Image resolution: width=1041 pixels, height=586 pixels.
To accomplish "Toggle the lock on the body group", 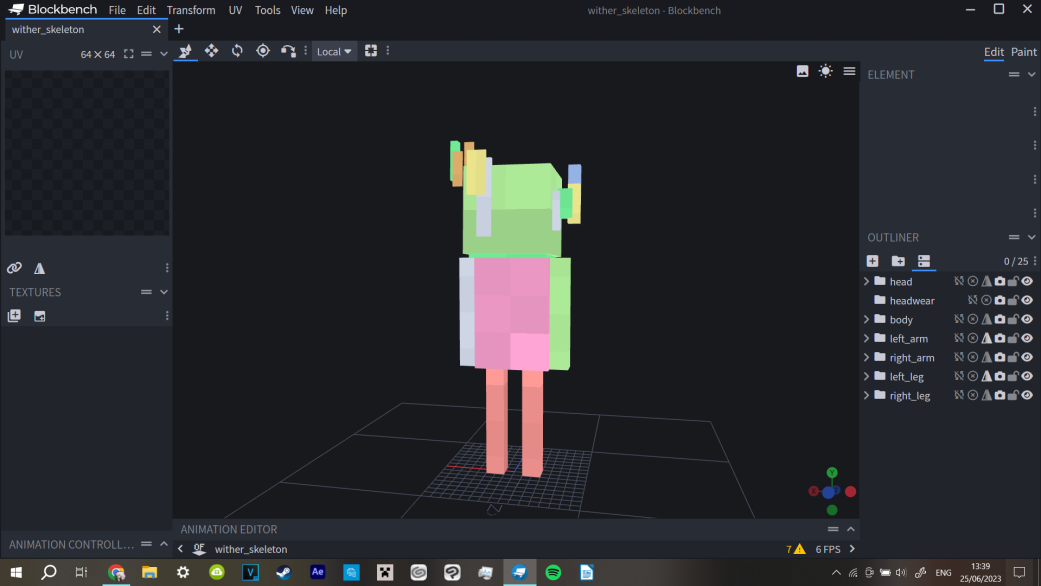I will click(1013, 319).
